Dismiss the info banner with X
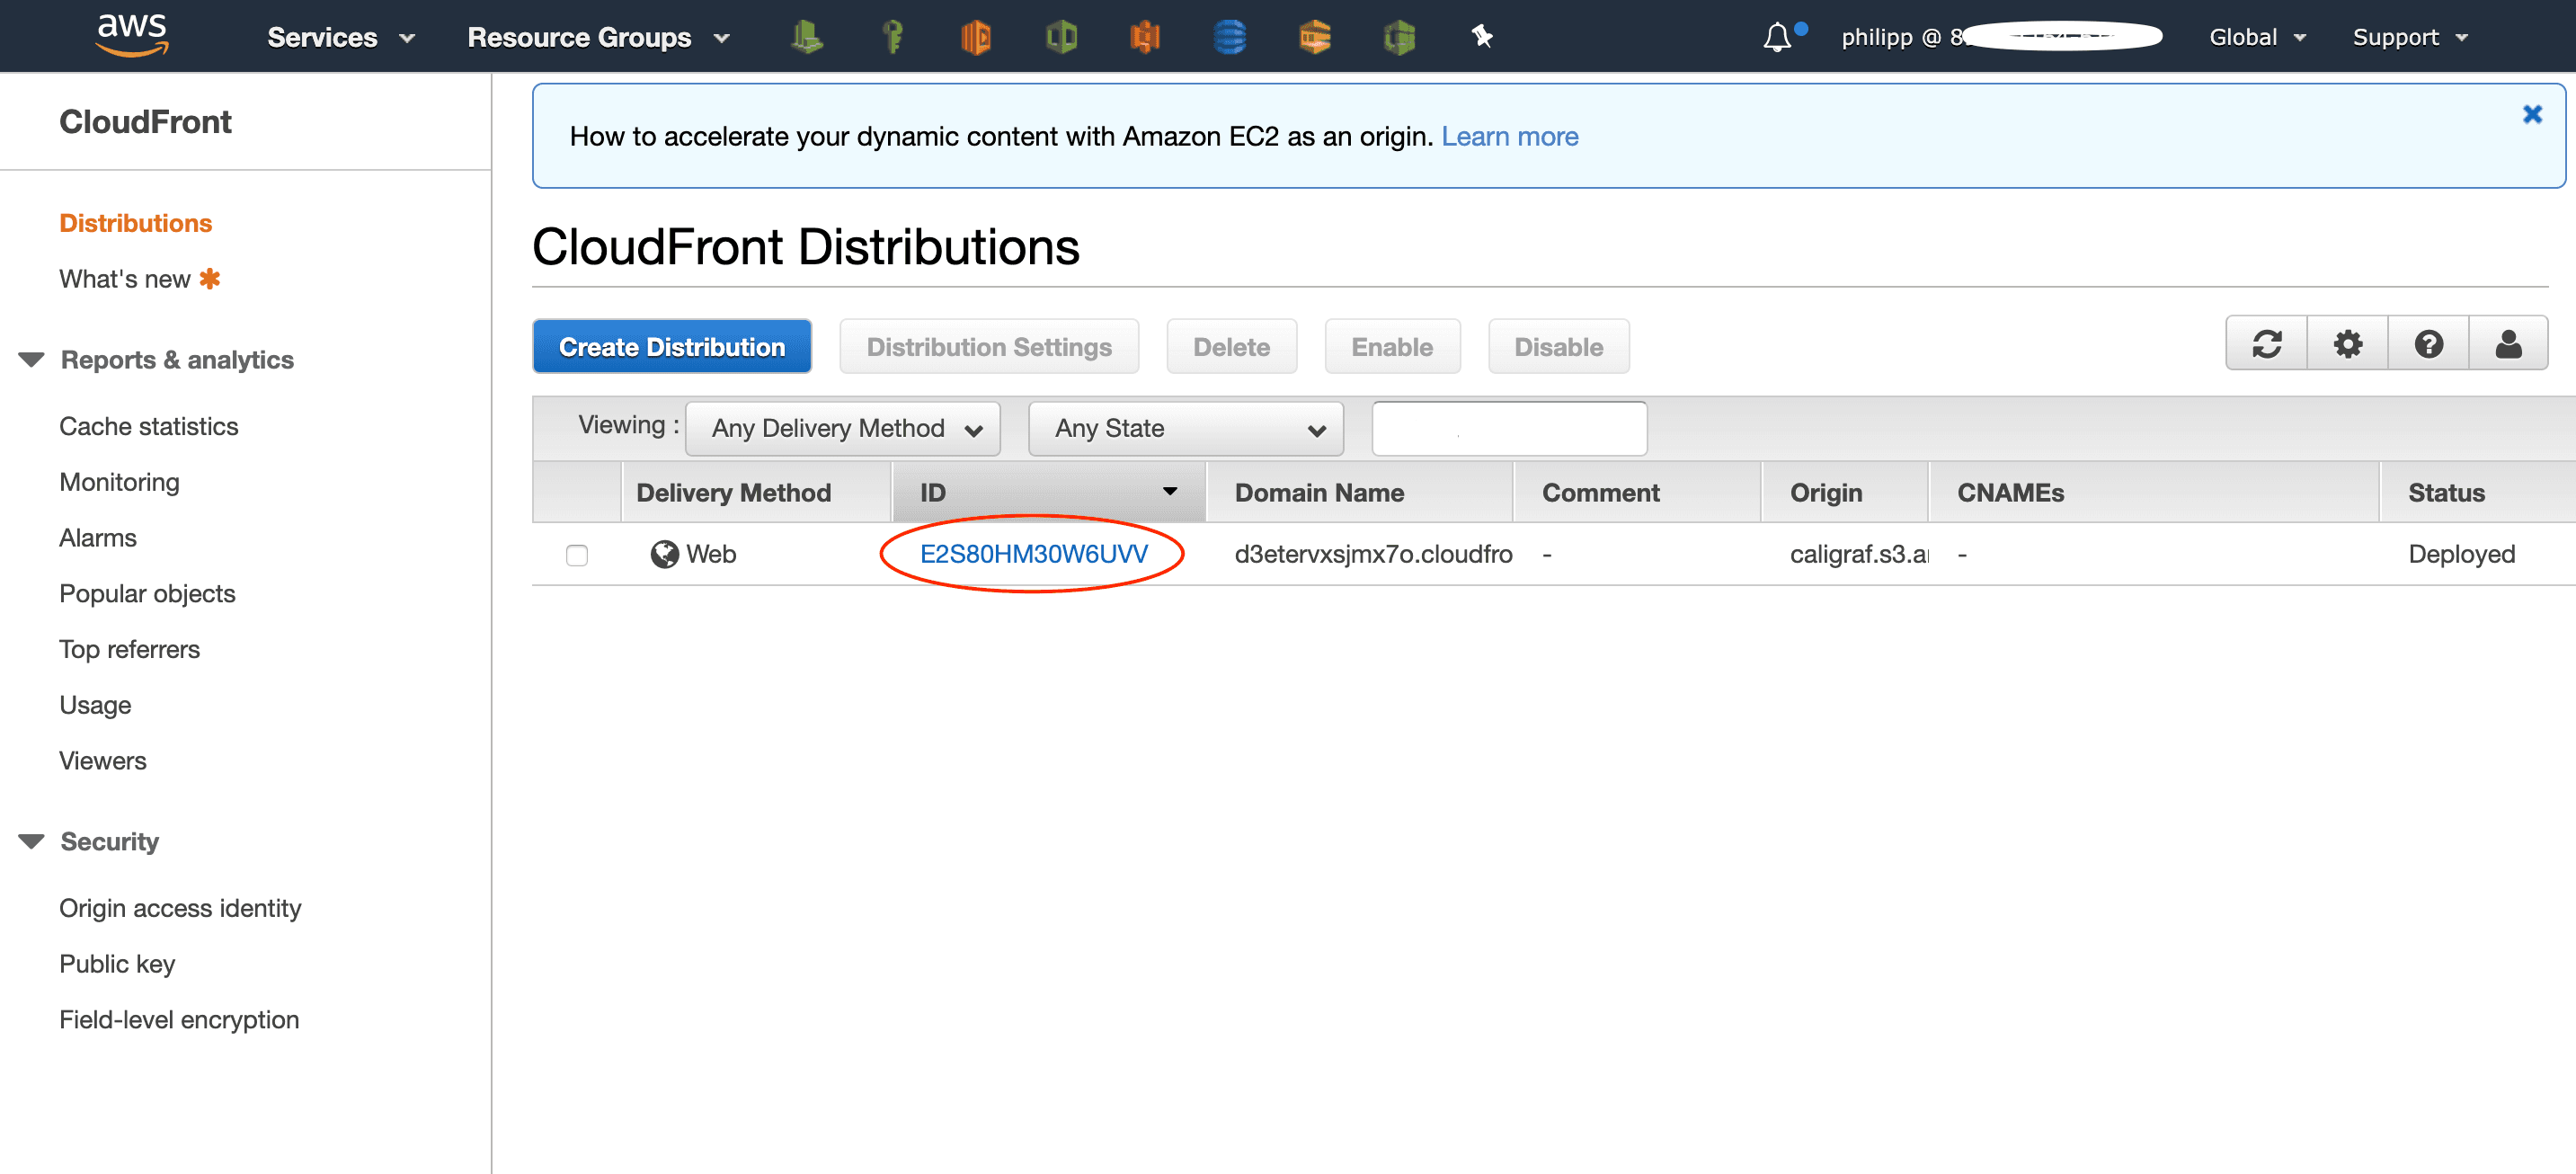The image size is (2576, 1174). click(x=2531, y=115)
